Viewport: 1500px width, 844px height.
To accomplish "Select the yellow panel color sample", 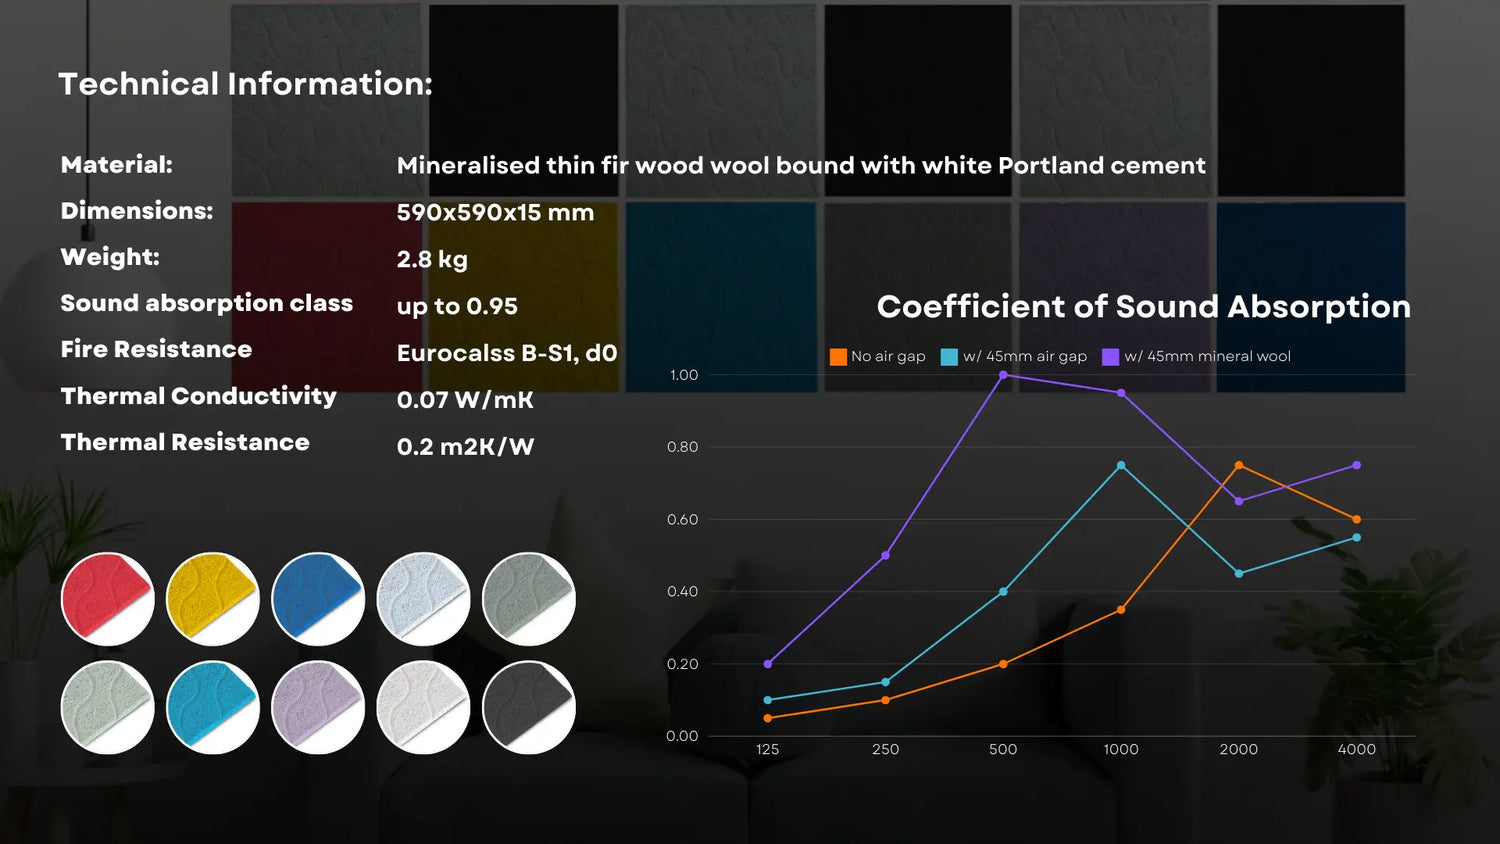I will click(x=212, y=598).
